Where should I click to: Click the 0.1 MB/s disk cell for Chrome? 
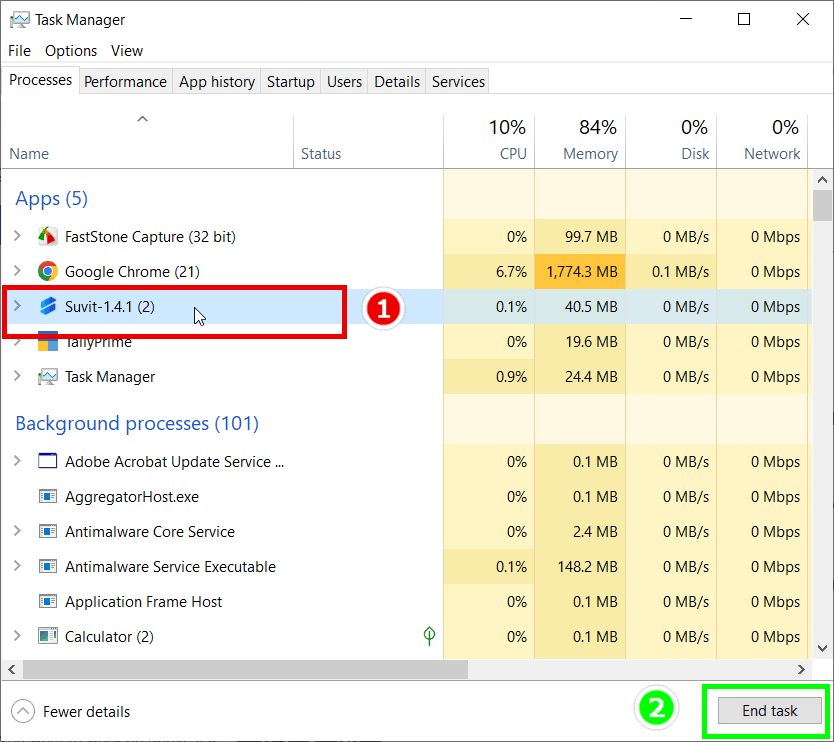(671, 272)
